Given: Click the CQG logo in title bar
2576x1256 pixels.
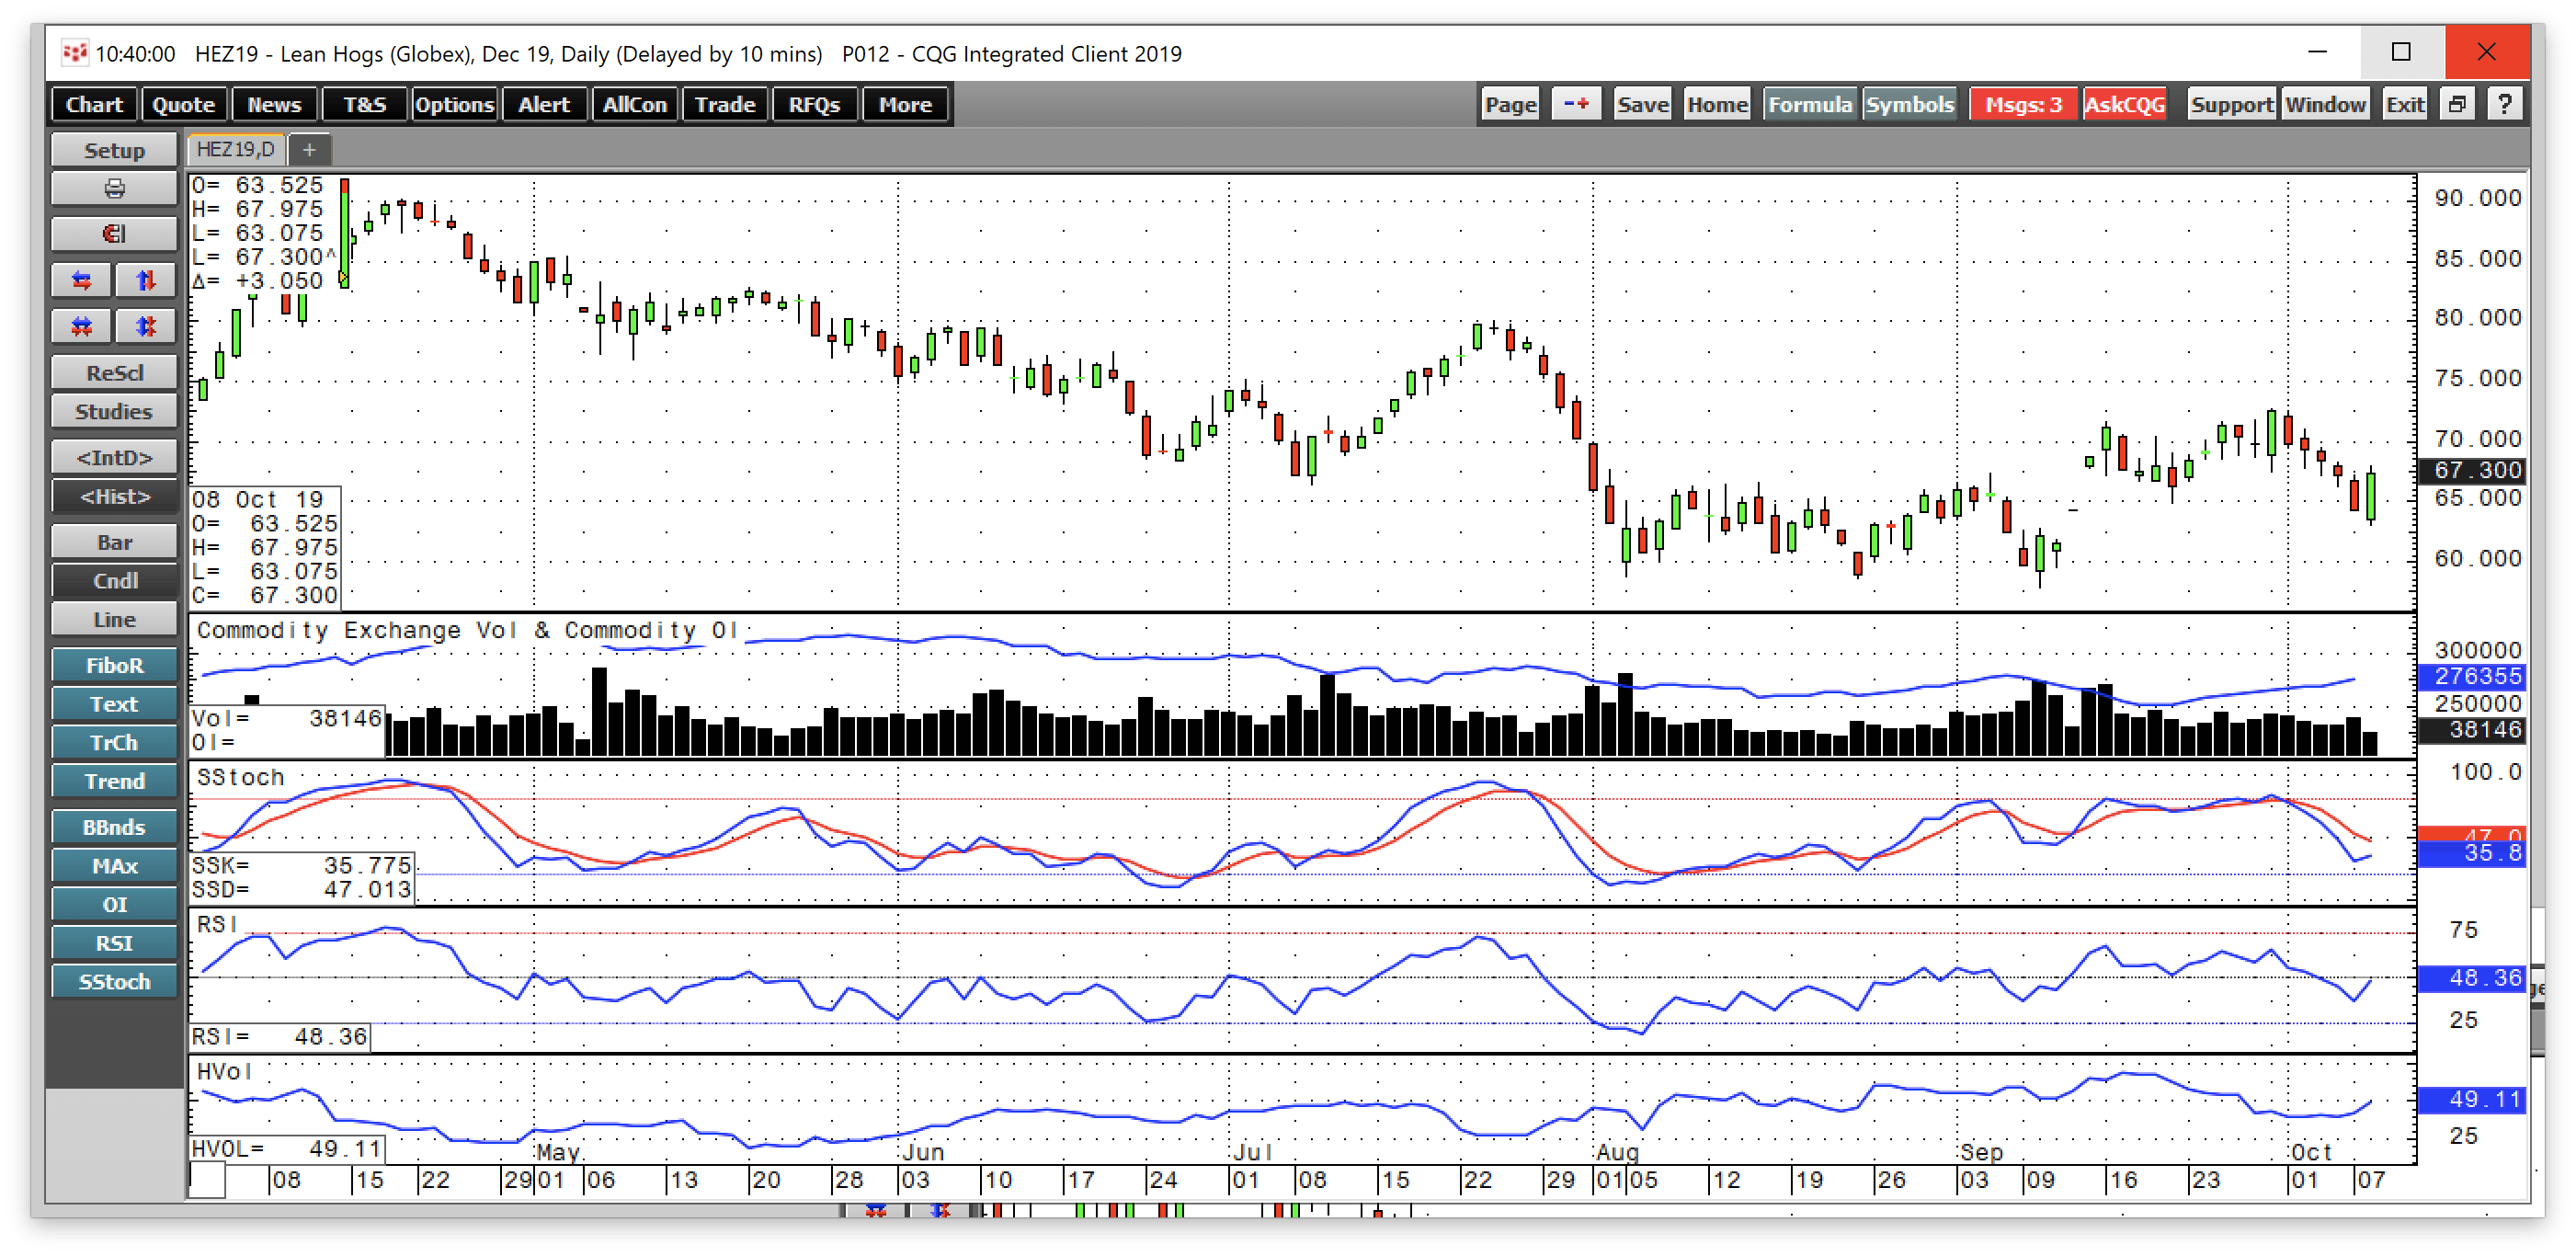Looking at the screenshot, I should pos(74,53).
